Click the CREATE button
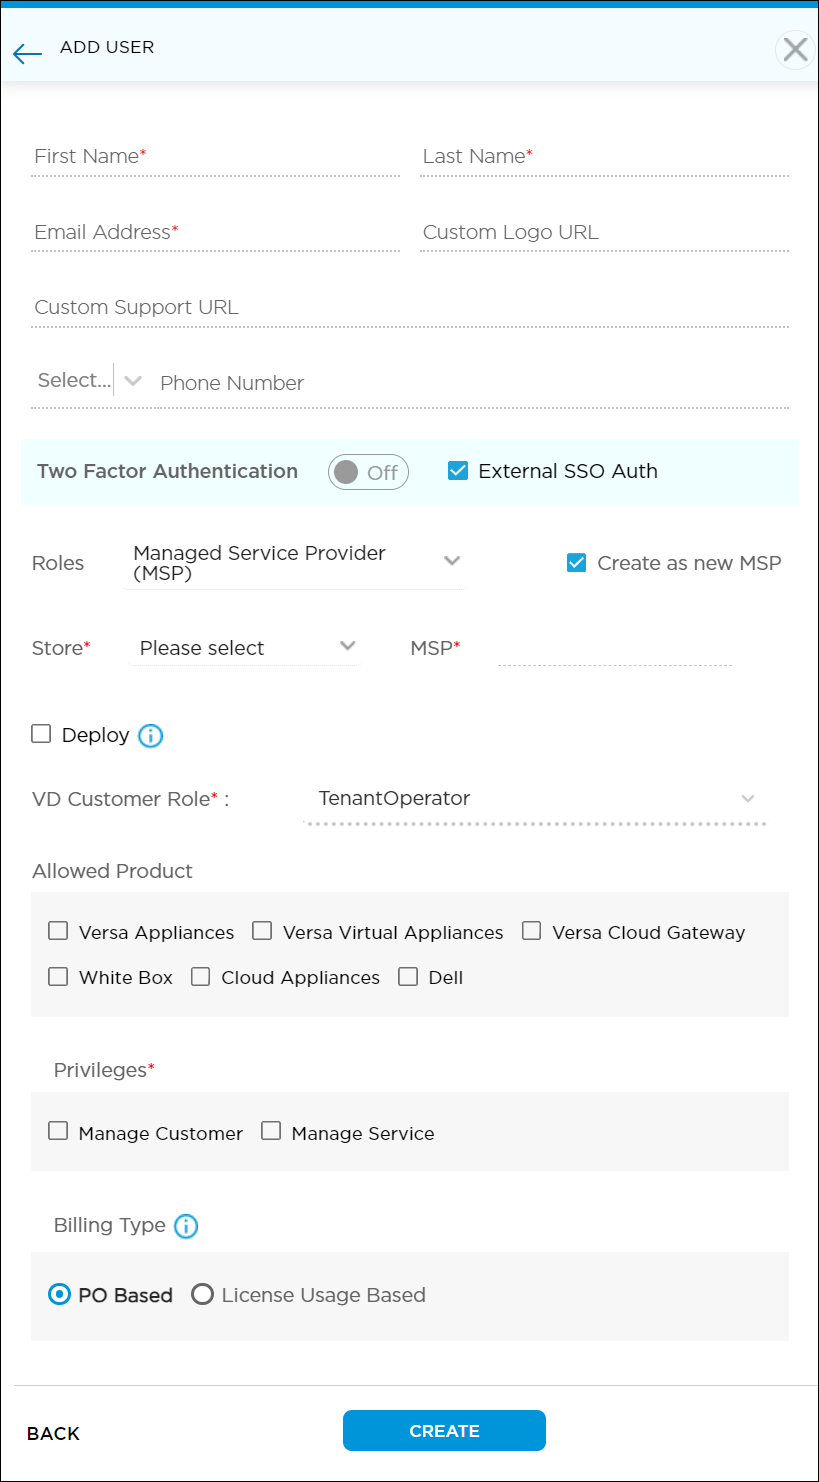 [x=444, y=1430]
